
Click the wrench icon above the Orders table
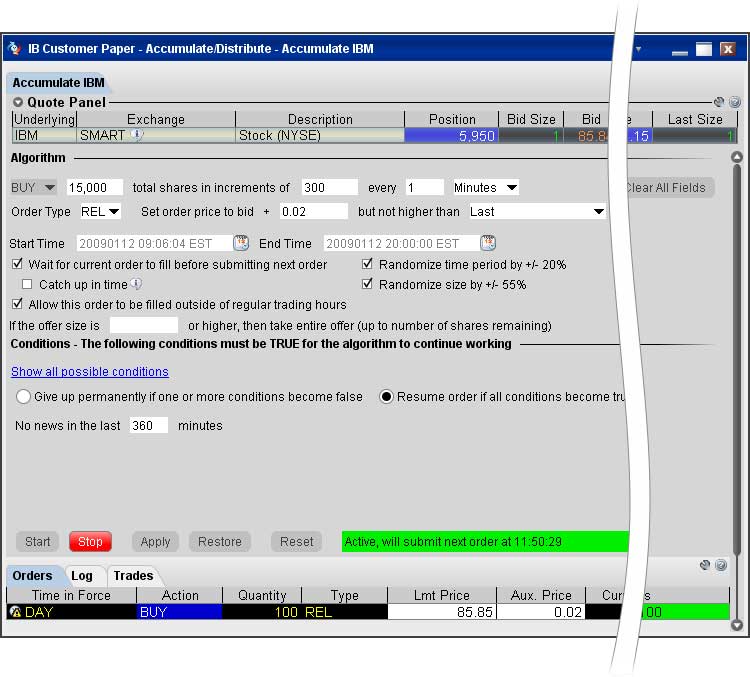pyautogui.click(x=705, y=565)
